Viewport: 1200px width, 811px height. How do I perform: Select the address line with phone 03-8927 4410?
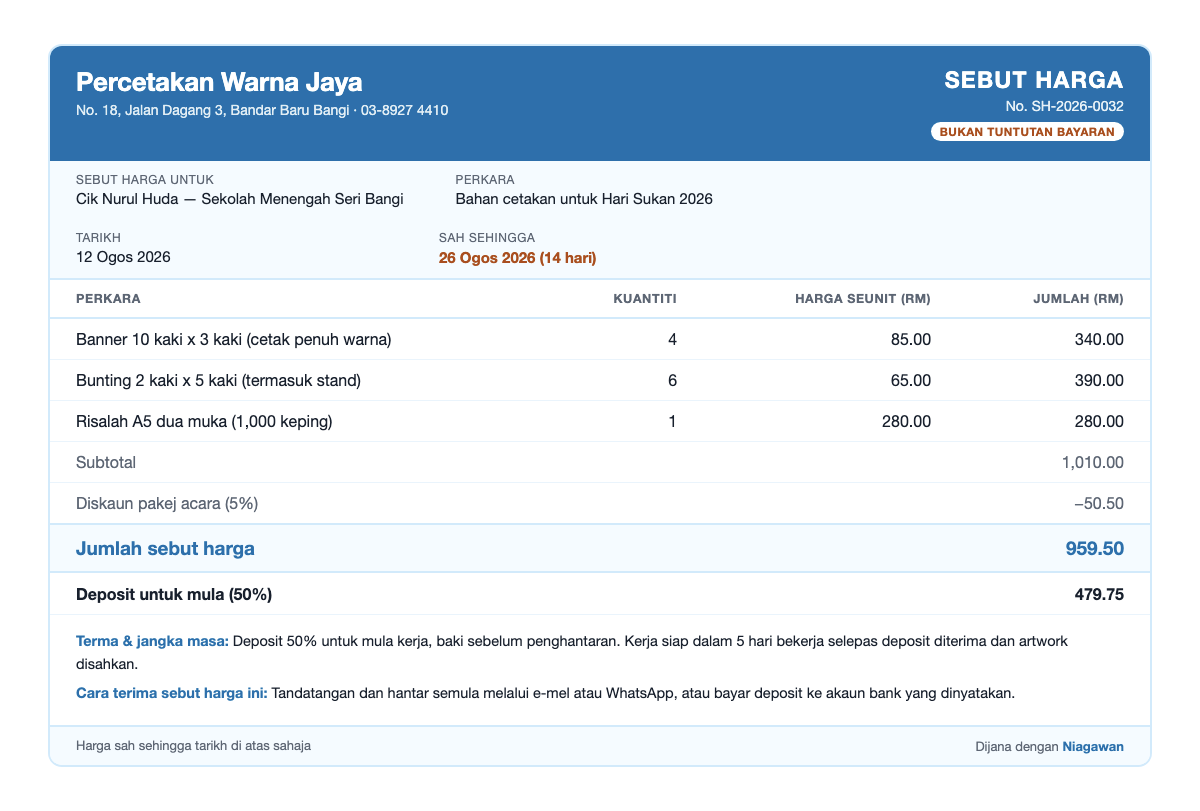(x=262, y=110)
